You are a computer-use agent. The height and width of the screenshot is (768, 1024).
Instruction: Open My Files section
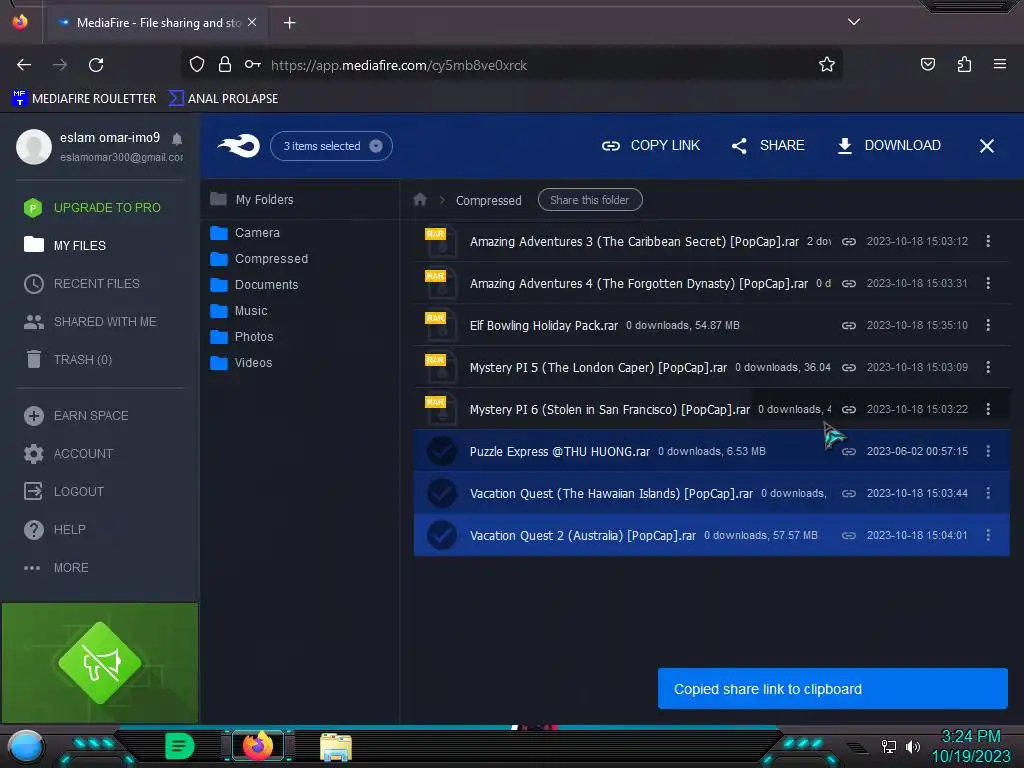[65, 246]
